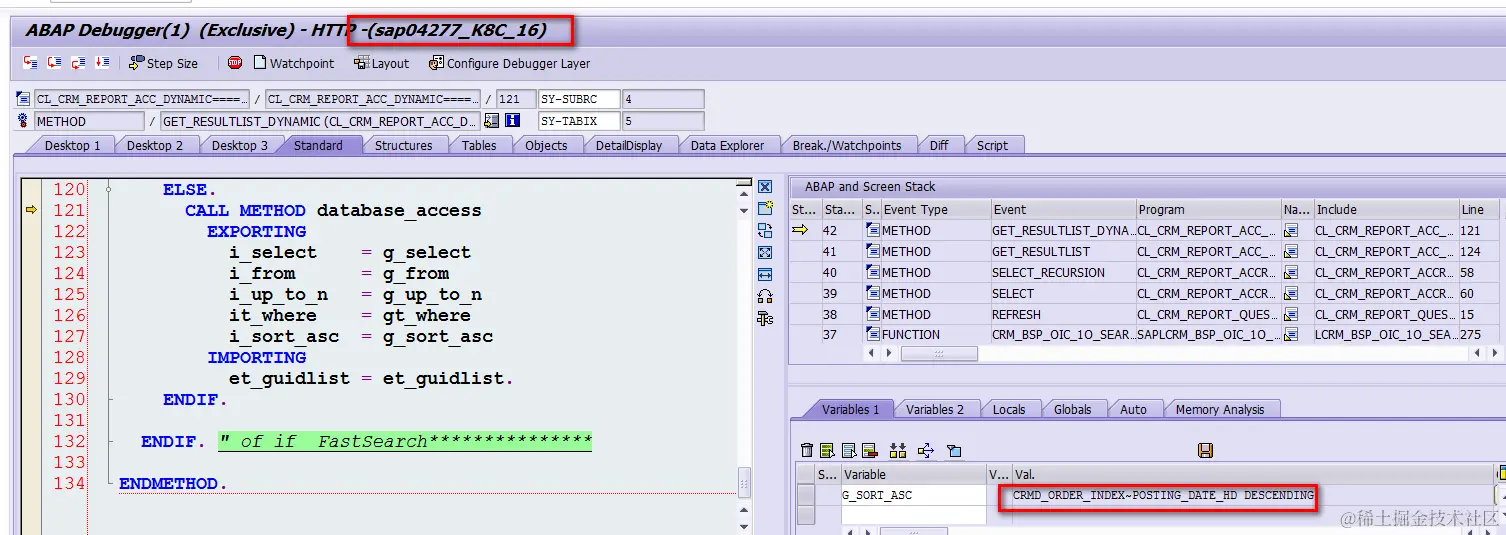The image size is (1506, 535).
Task: Click the maximize tool (full screen) icon
Action: [x=765, y=252]
